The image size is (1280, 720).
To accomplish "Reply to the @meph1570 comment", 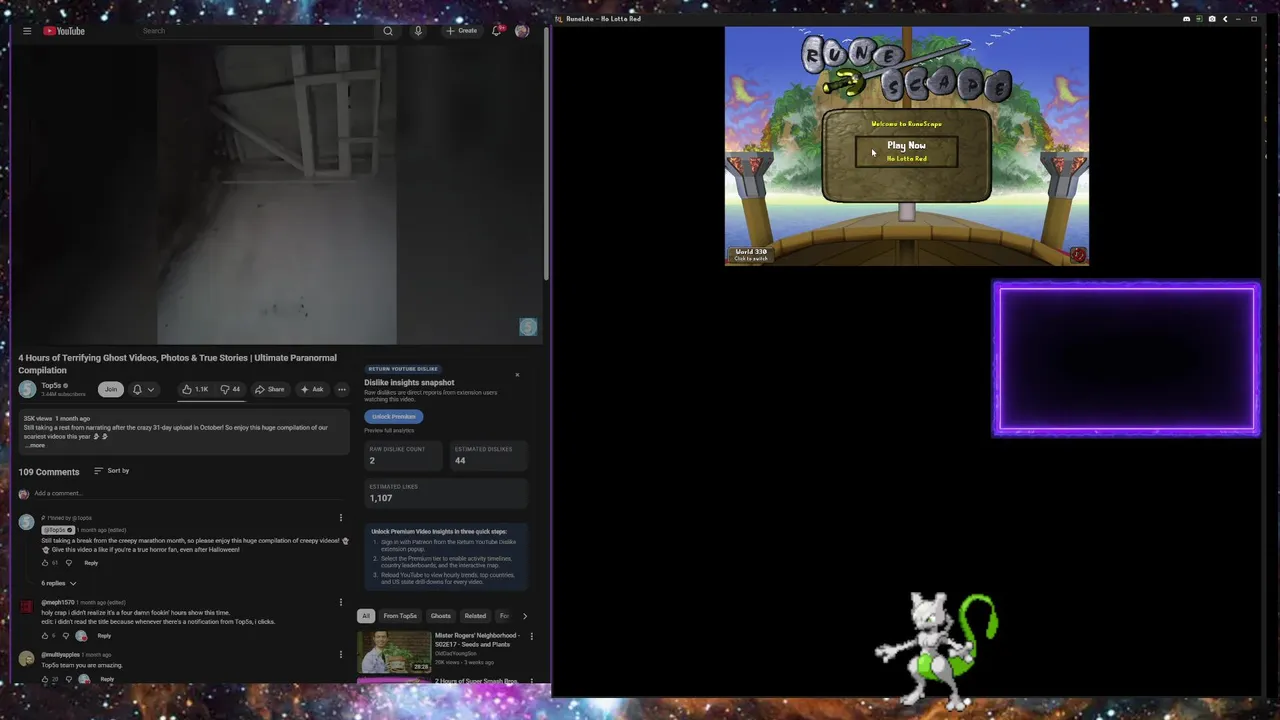I will pos(104,636).
